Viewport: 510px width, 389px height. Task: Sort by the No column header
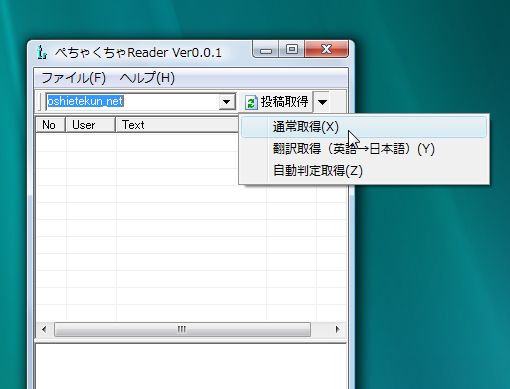coord(50,125)
